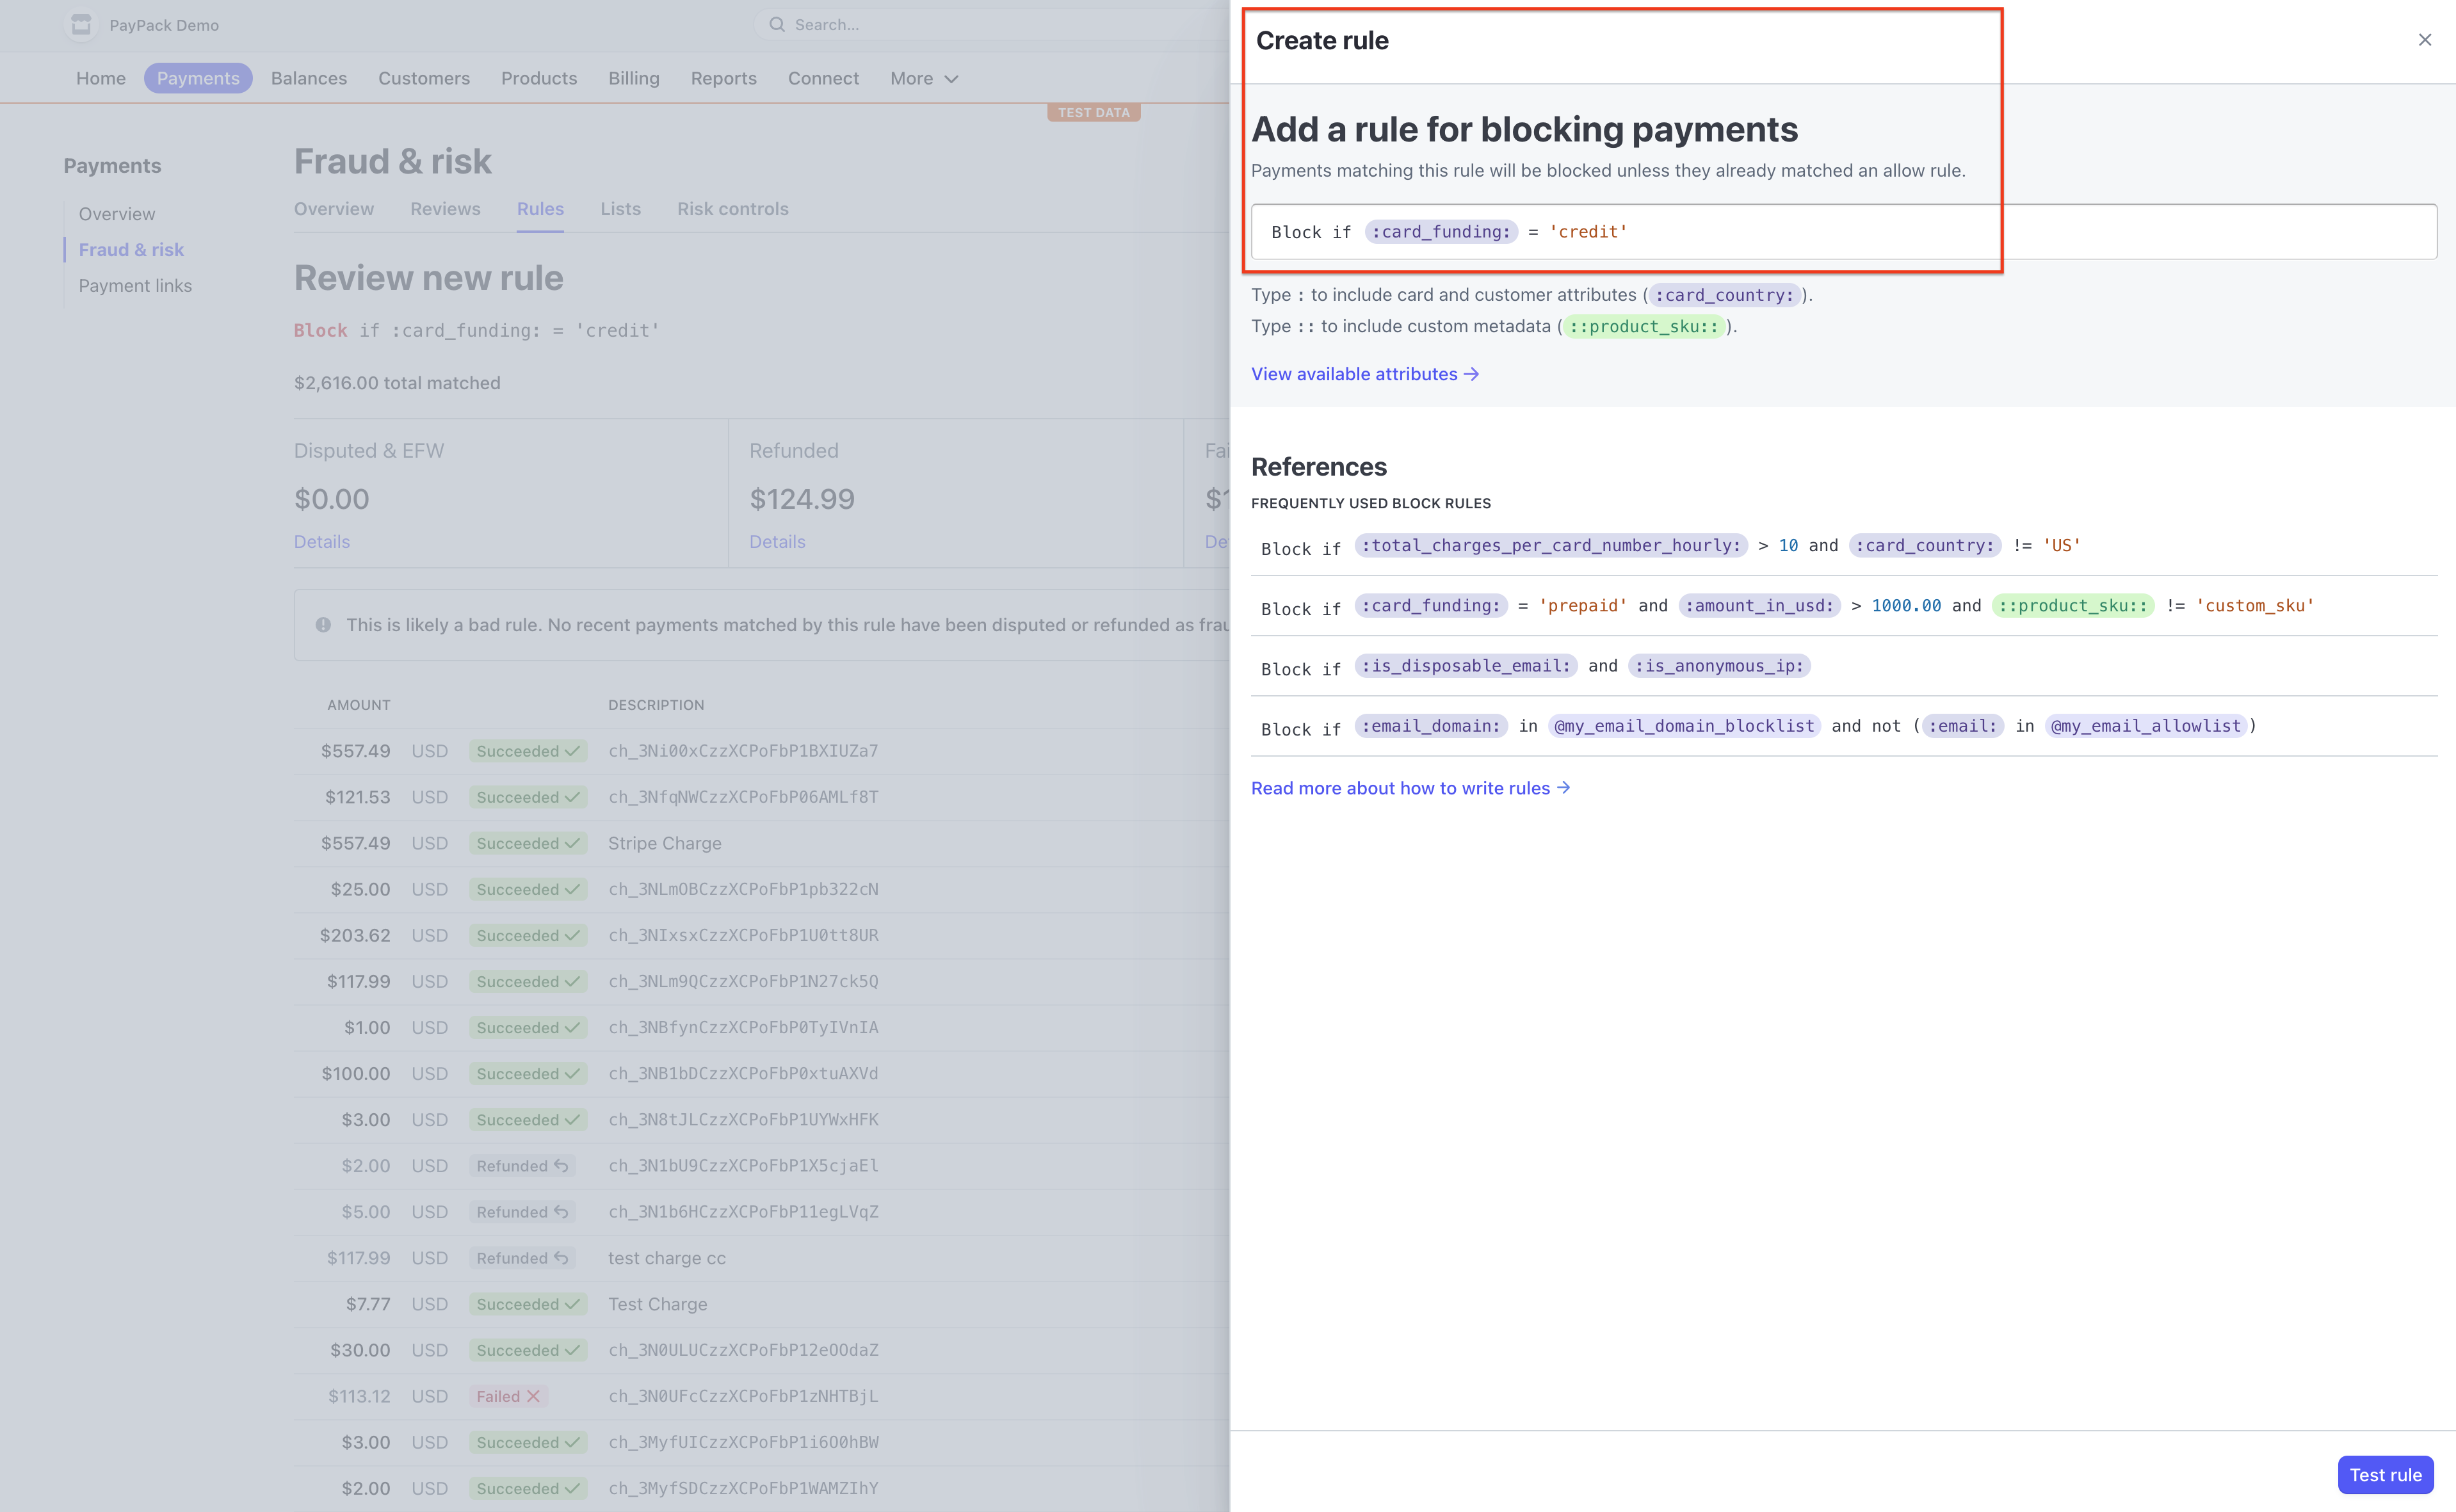Click Succeeded badge on $100.00 payment

(x=528, y=1074)
